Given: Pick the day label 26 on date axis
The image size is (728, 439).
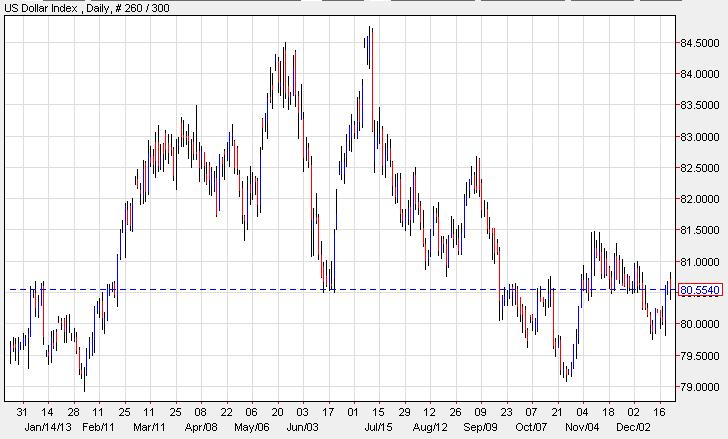Looking at the screenshot, I should click(x=455, y=412).
